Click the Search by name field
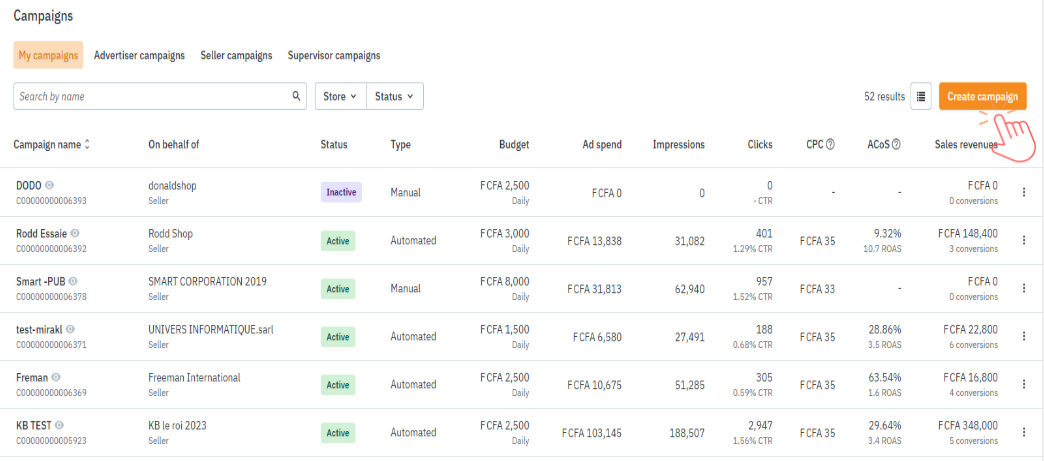The width and height of the screenshot is (1044, 461). pyautogui.click(x=150, y=97)
